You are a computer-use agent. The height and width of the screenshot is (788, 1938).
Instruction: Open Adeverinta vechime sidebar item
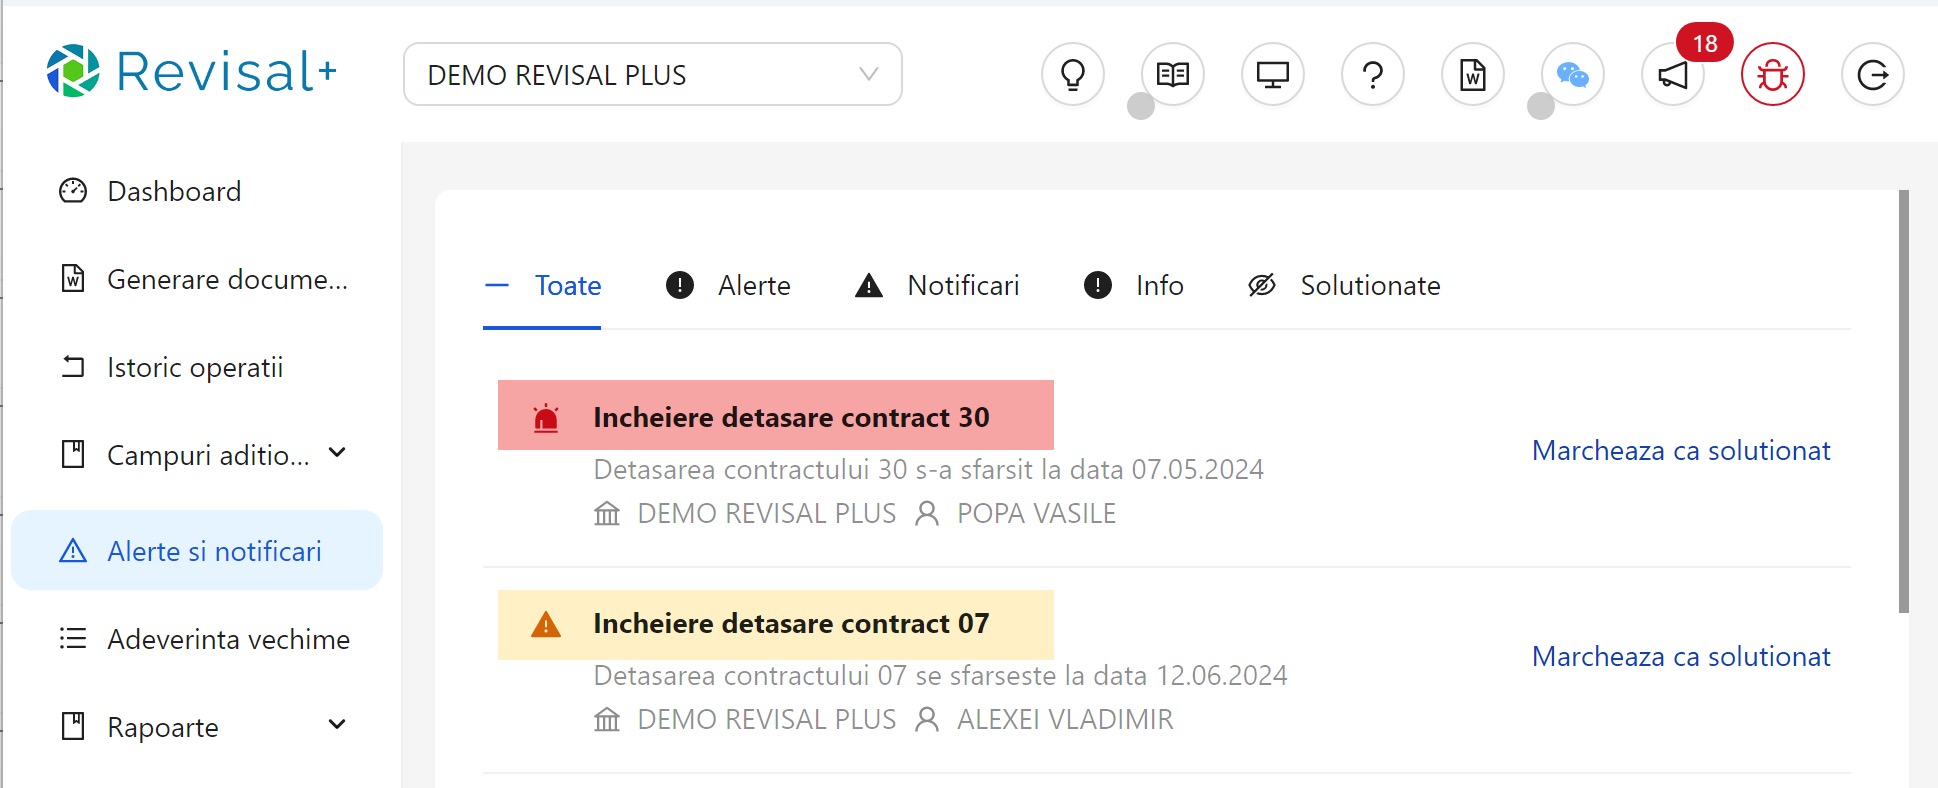coord(197,639)
